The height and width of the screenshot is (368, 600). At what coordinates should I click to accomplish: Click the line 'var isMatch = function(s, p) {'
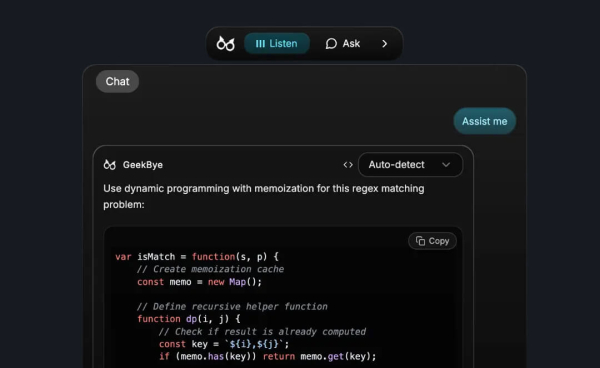point(197,257)
